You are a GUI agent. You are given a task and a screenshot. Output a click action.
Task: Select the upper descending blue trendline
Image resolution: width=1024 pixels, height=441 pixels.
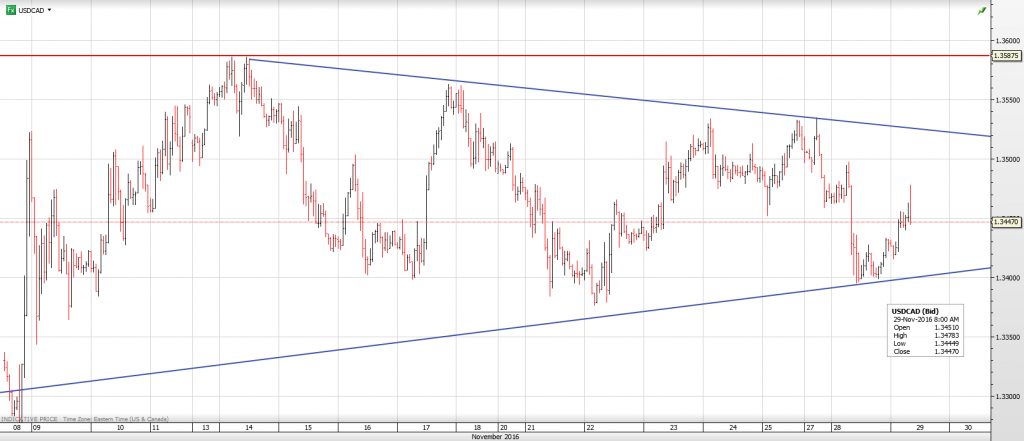600,97
